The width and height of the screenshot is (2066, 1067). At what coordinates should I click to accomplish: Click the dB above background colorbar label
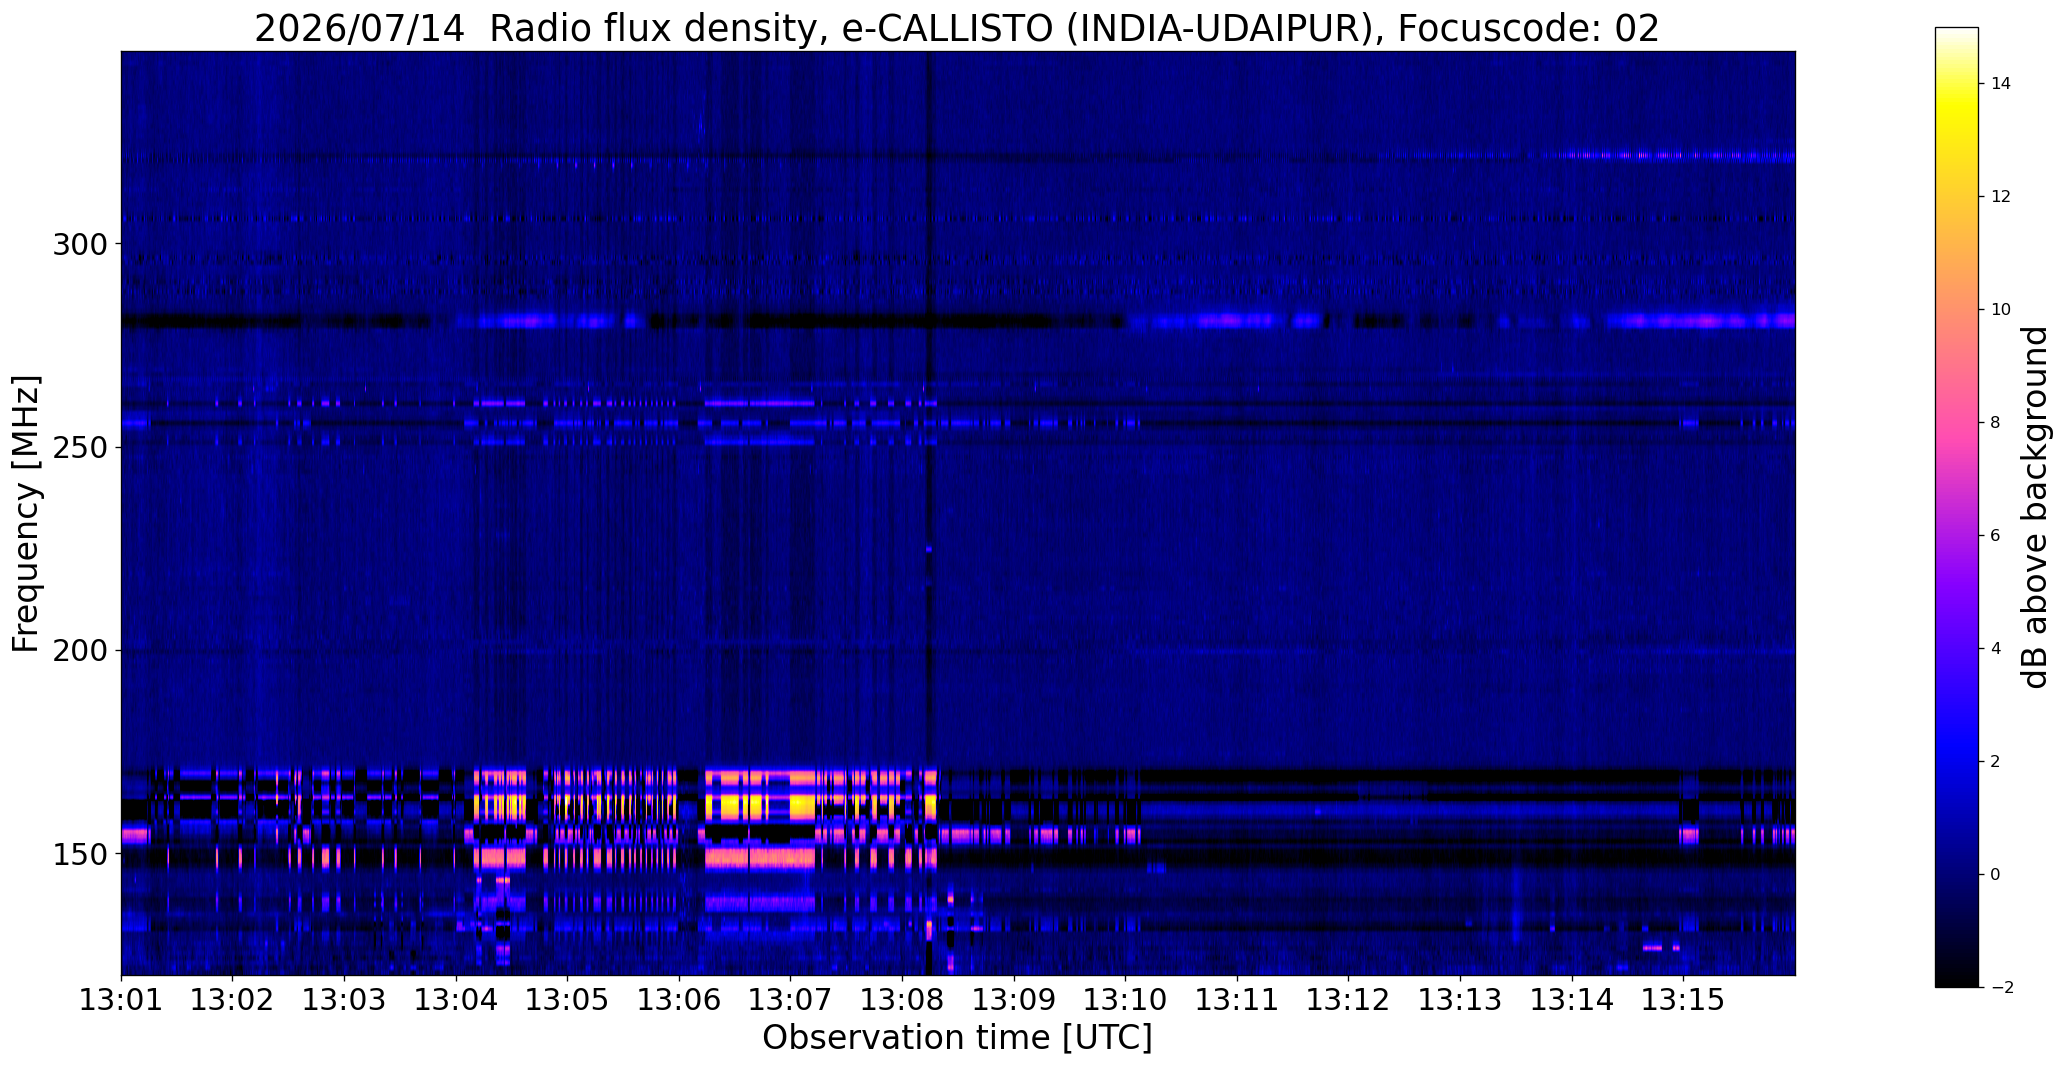(x=2035, y=507)
